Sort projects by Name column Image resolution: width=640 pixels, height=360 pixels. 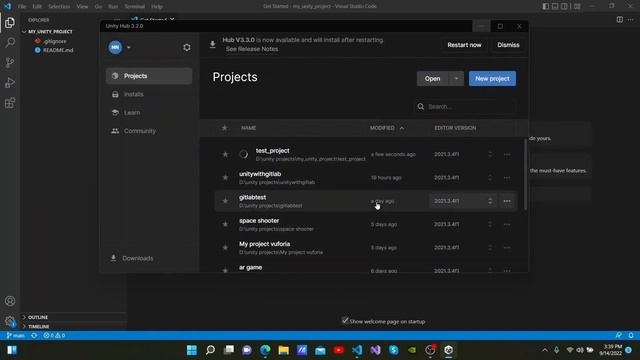[x=248, y=128]
